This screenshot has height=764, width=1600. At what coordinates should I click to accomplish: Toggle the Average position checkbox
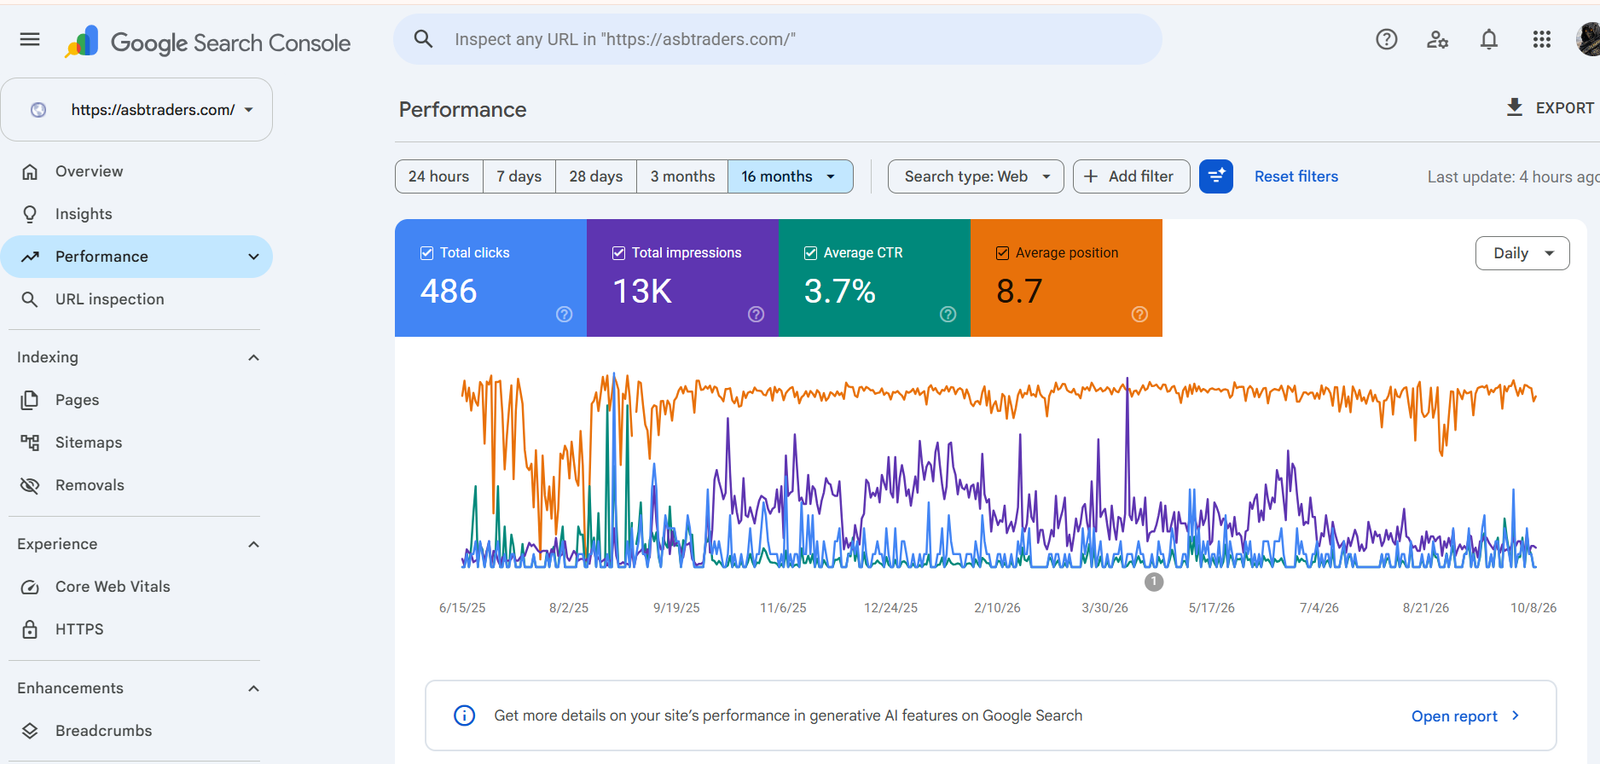[x=1003, y=253]
